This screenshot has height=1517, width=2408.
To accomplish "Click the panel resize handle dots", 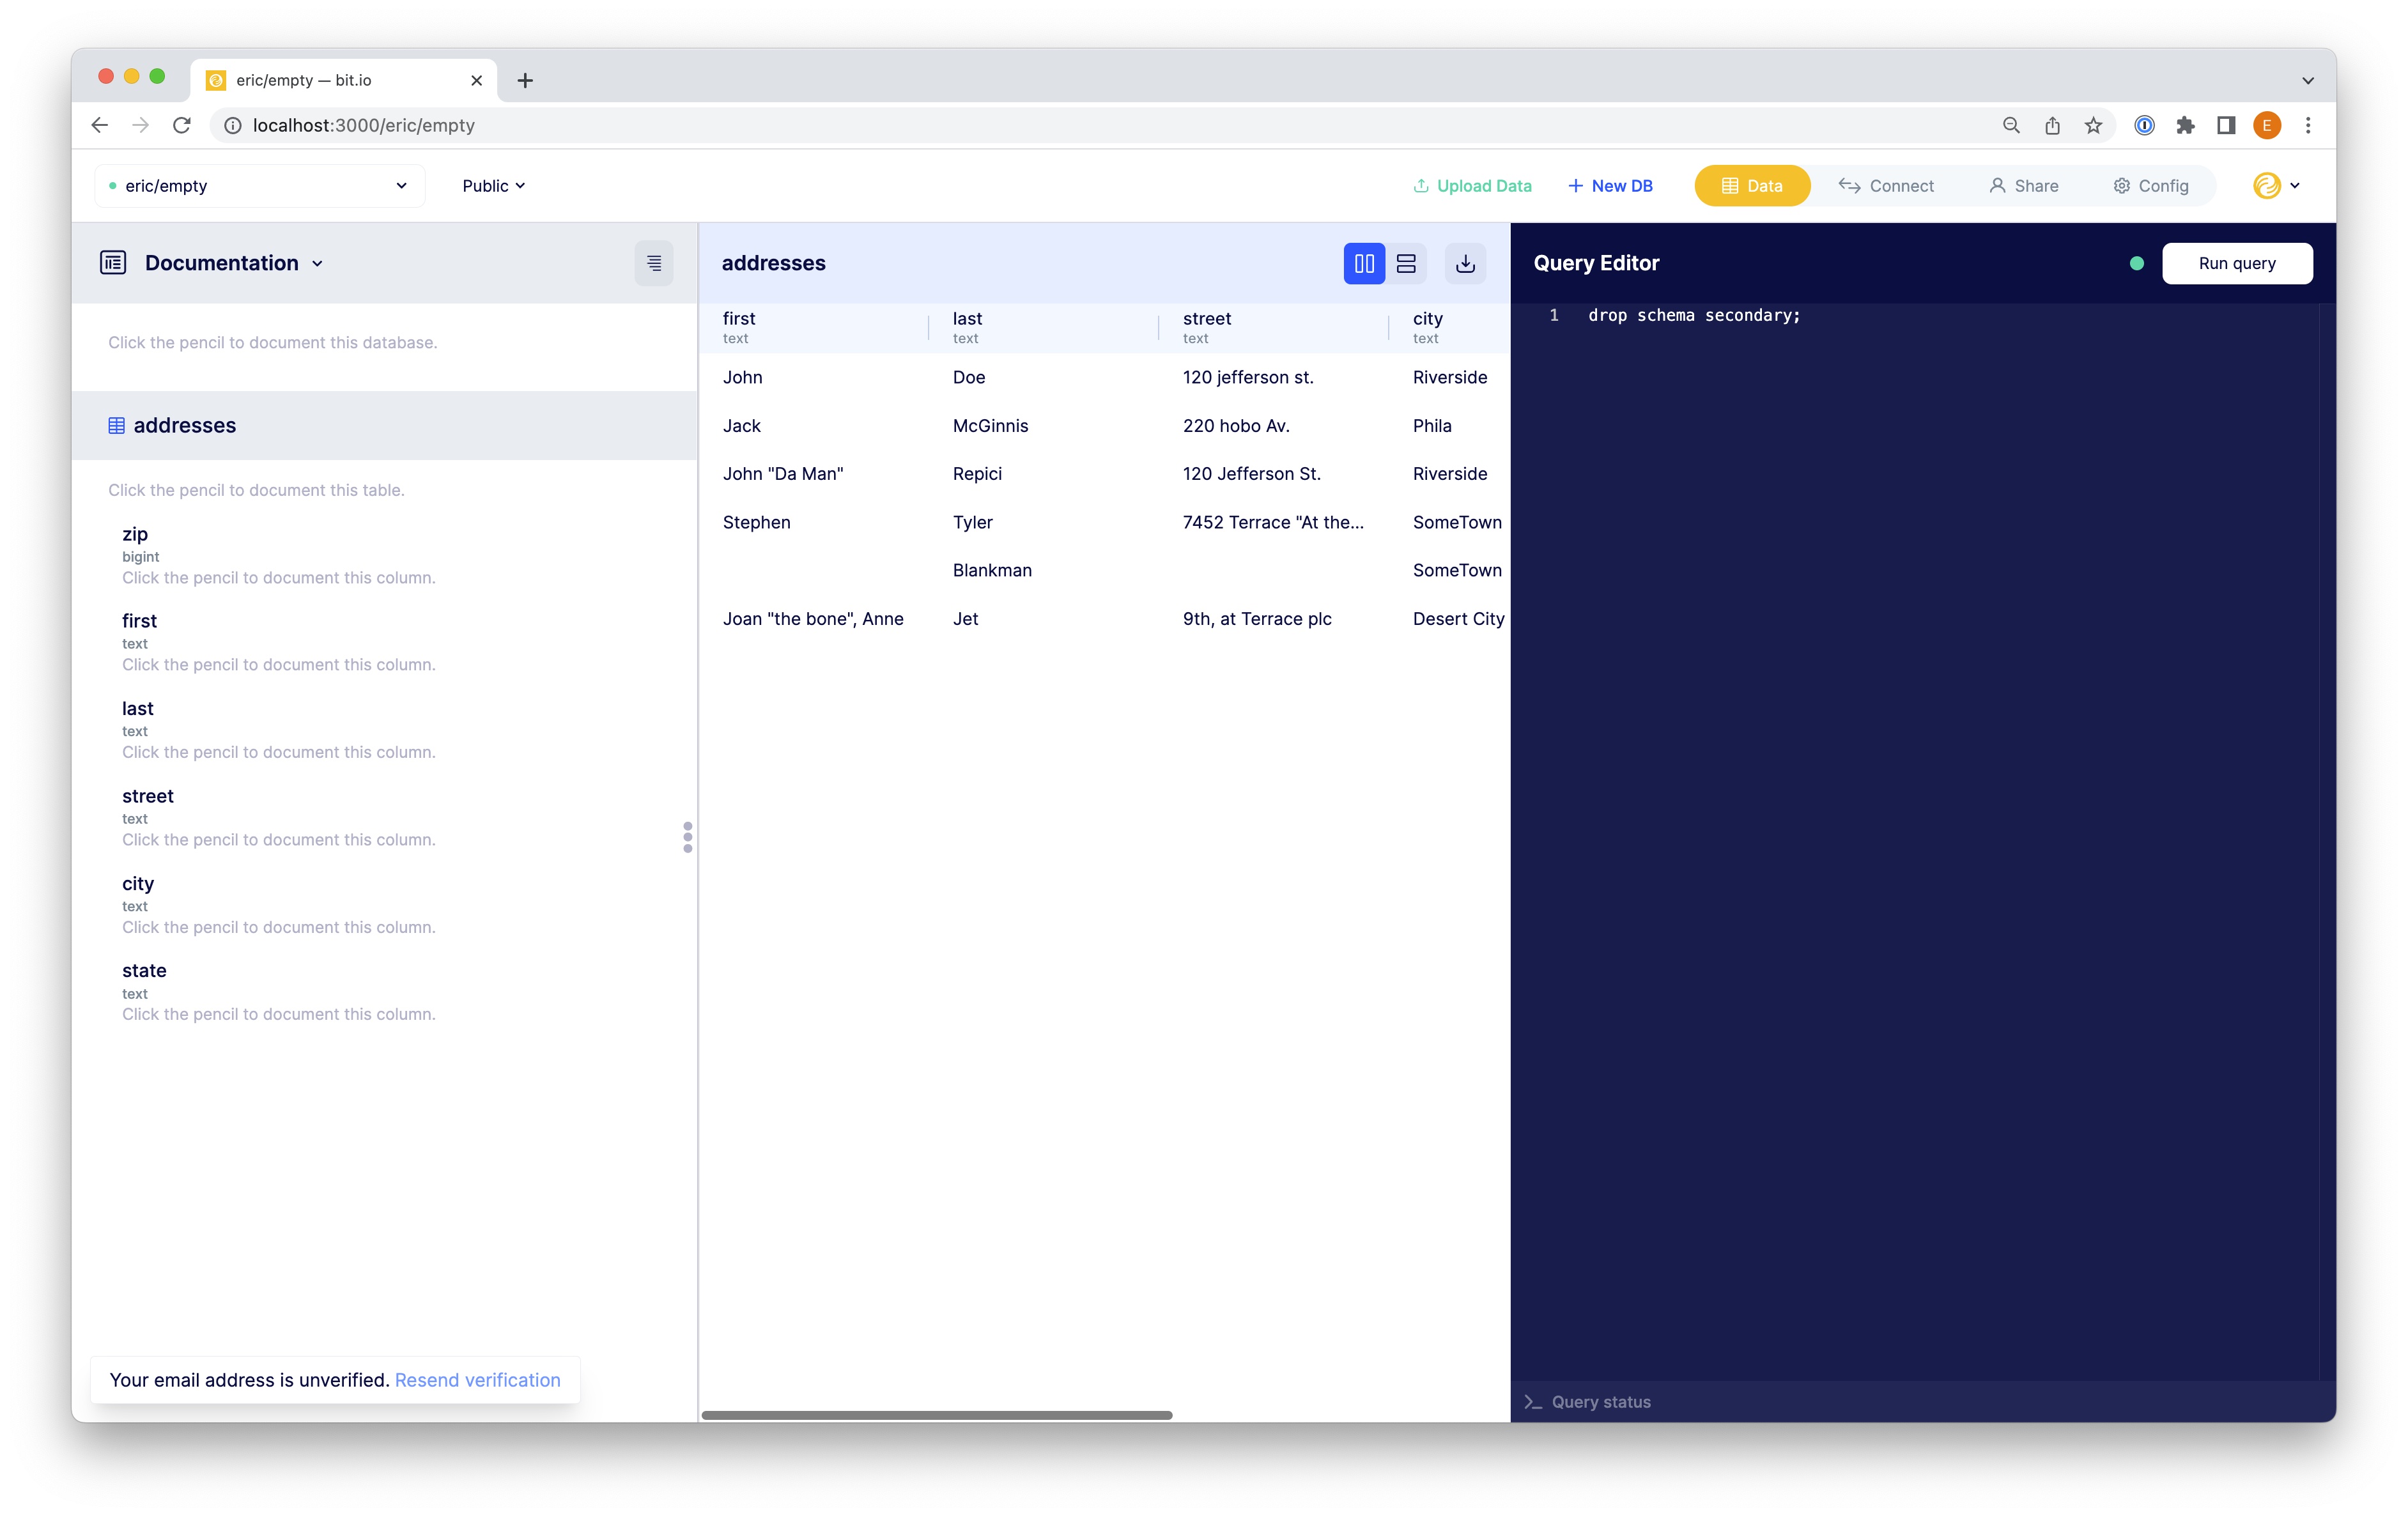I will click(687, 837).
